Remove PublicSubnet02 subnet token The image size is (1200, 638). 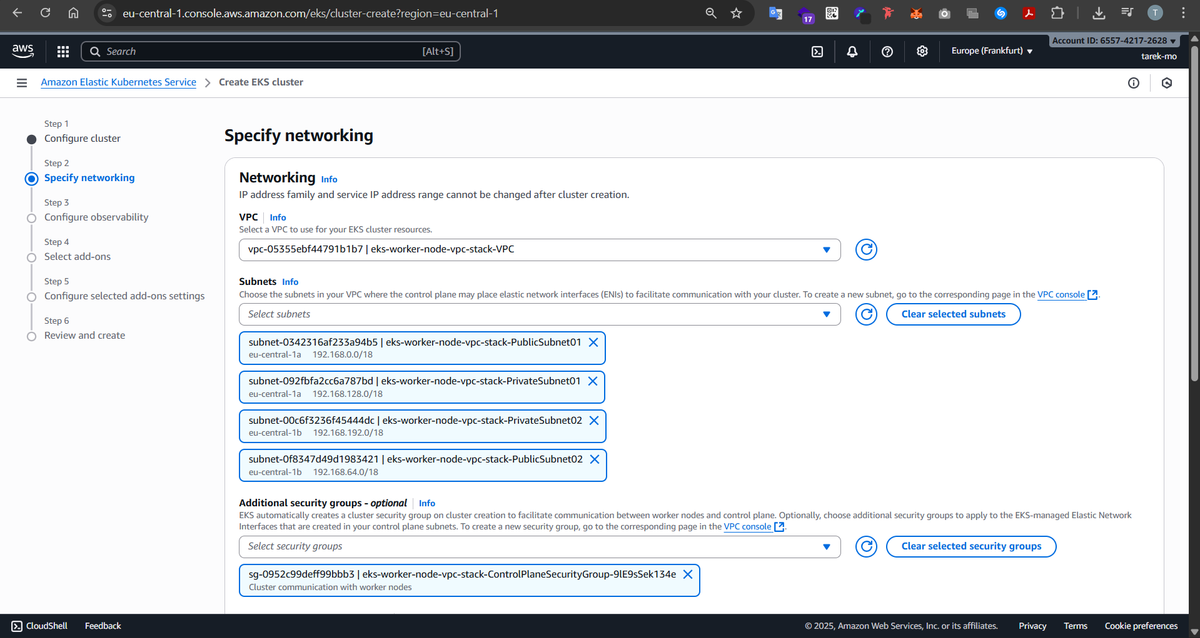tap(594, 459)
